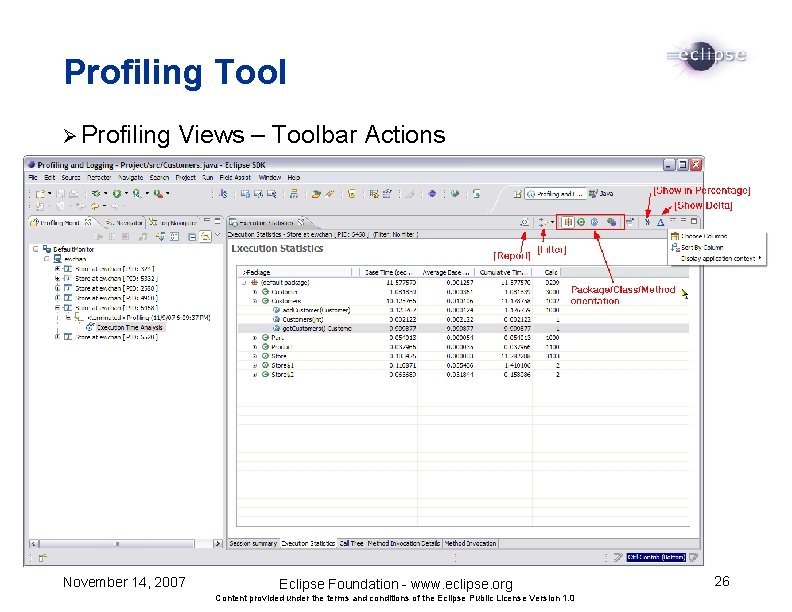Open the Run button's dropdown arrow
Viewport: 792px width, 612px height.
126,193
